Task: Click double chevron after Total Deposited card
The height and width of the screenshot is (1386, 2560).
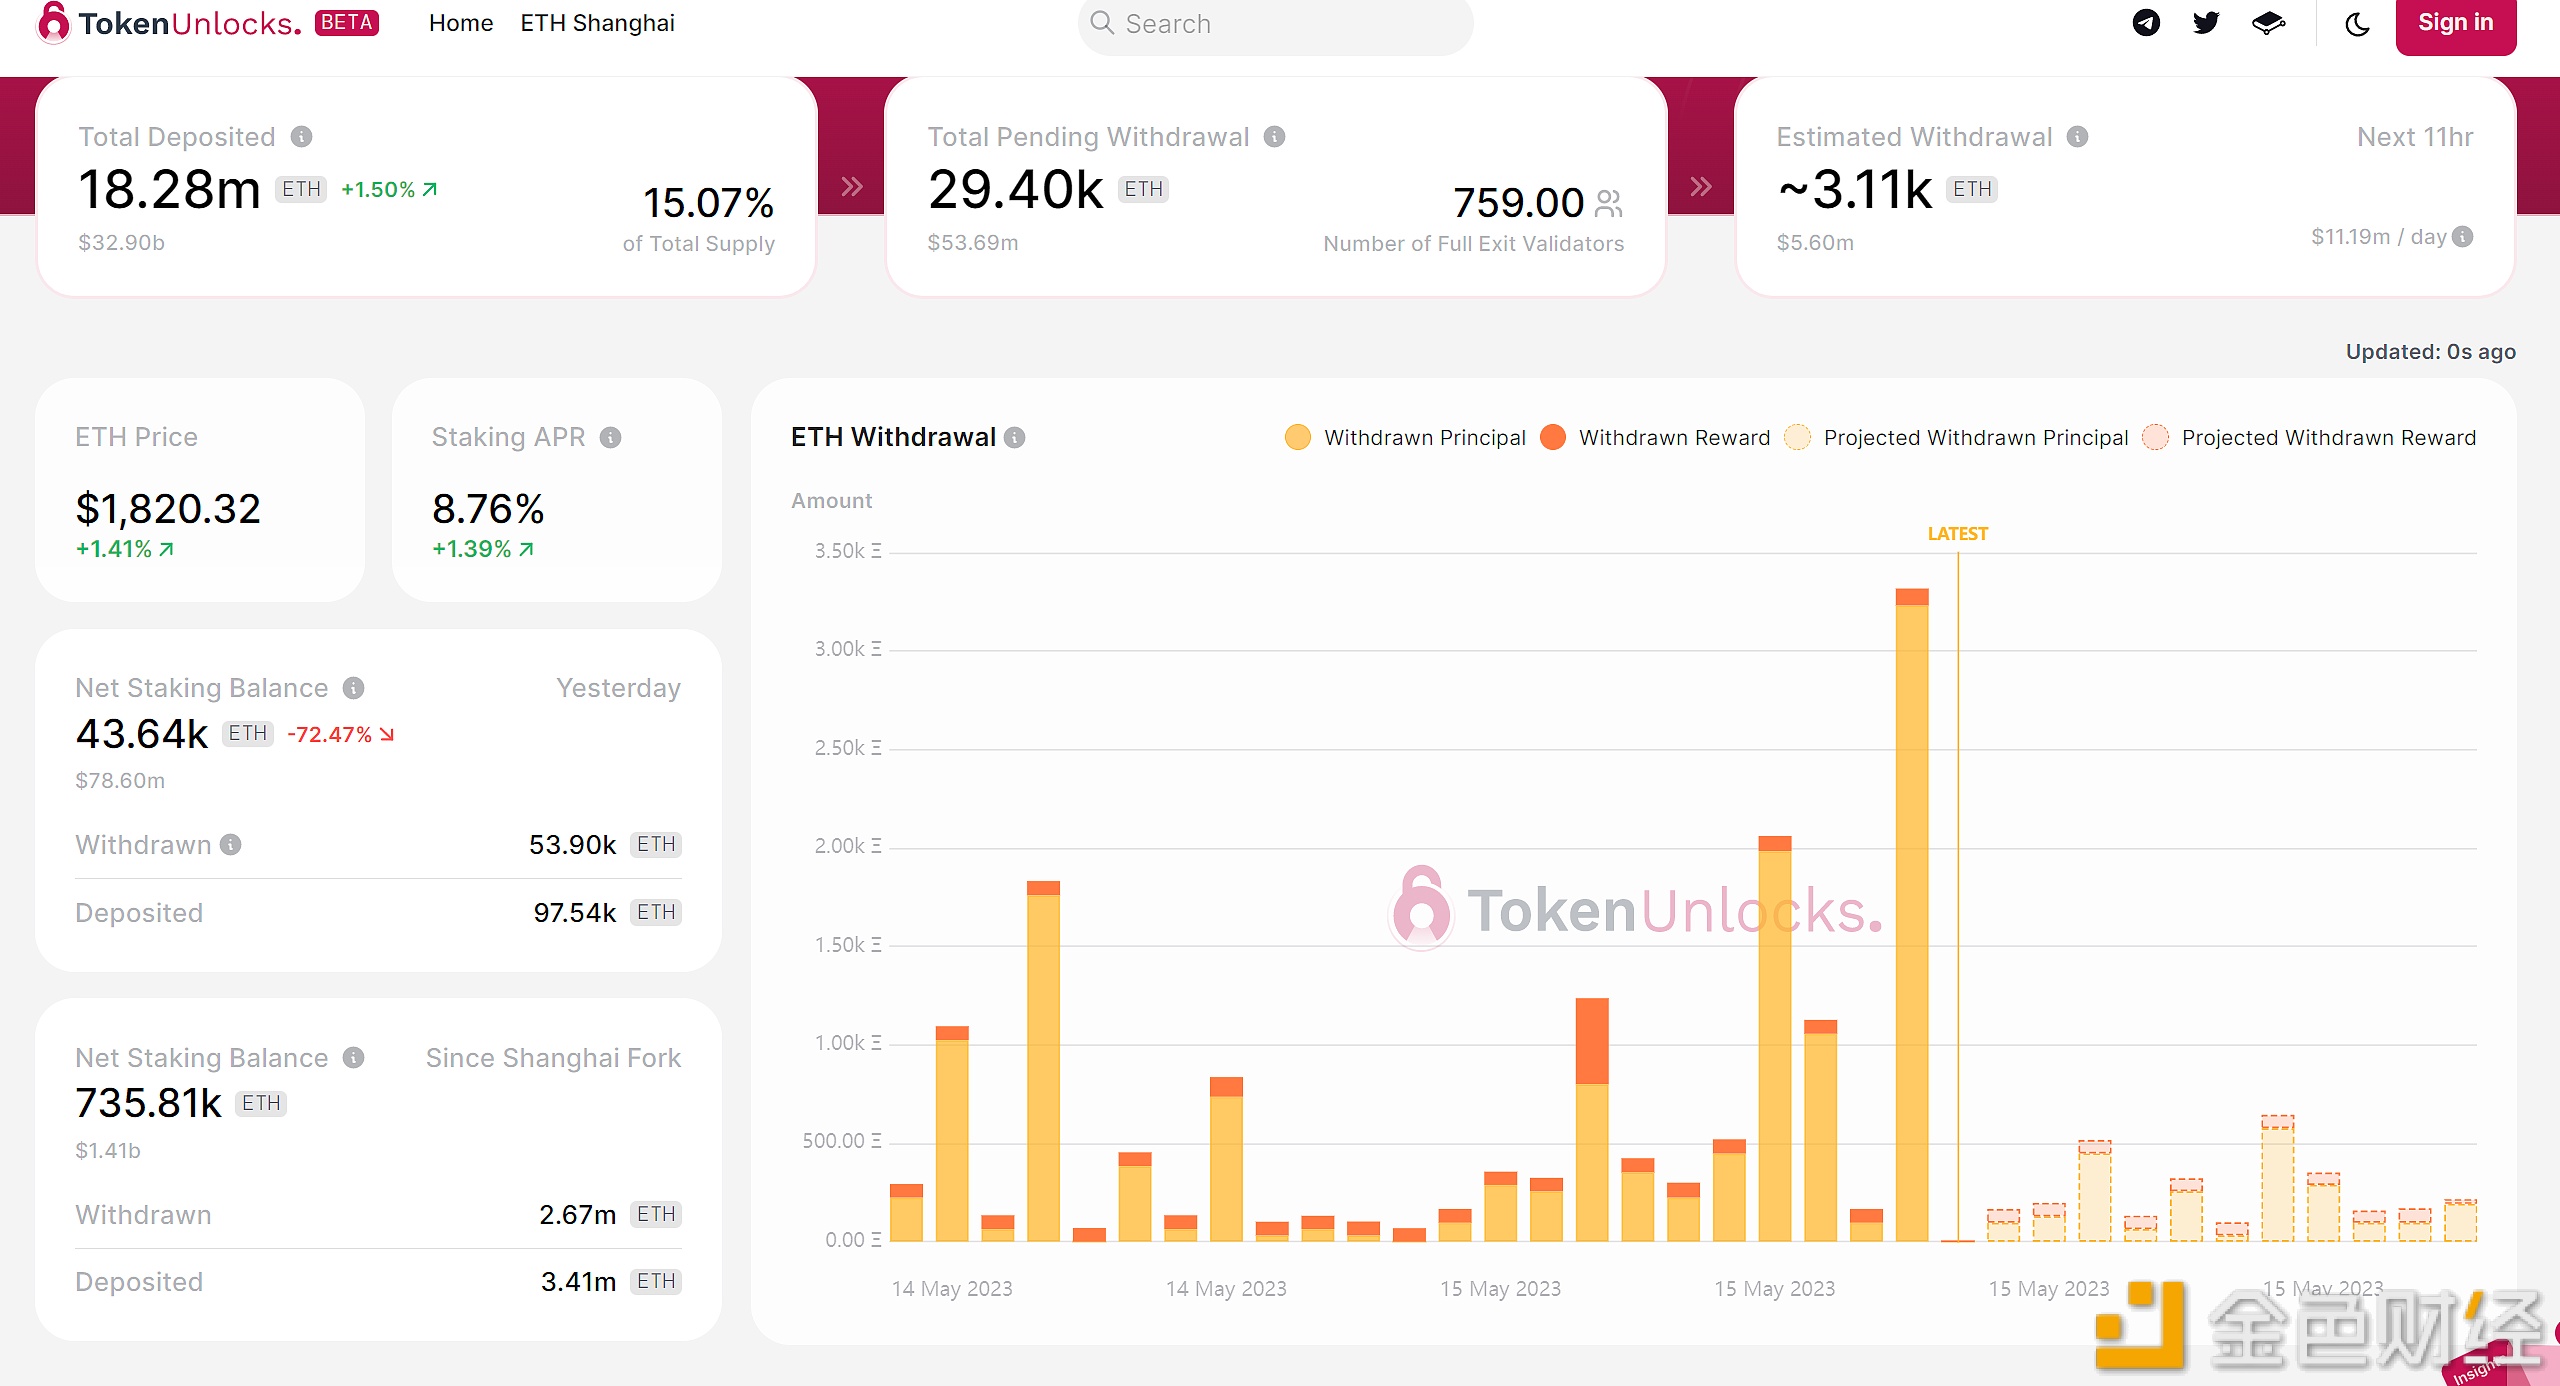Action: click(x=851, y=187)
